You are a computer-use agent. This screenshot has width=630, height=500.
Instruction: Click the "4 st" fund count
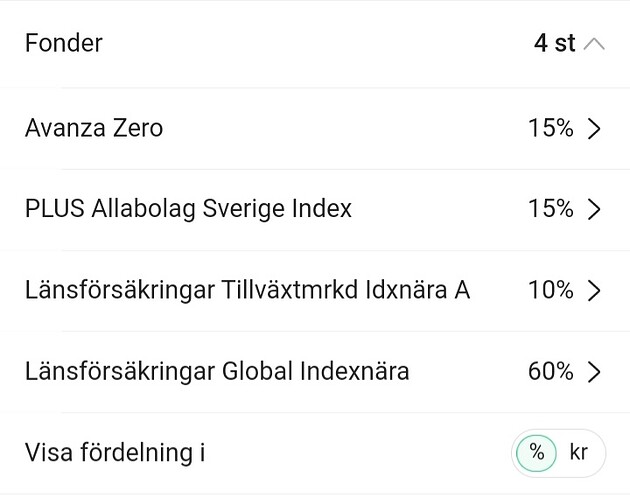(x=554, y=44)
